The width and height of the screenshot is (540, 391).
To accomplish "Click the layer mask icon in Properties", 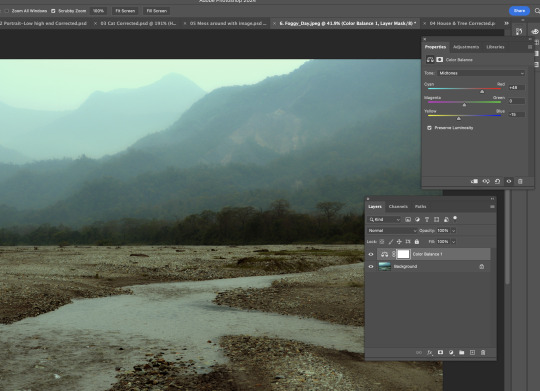I will 440,60.
